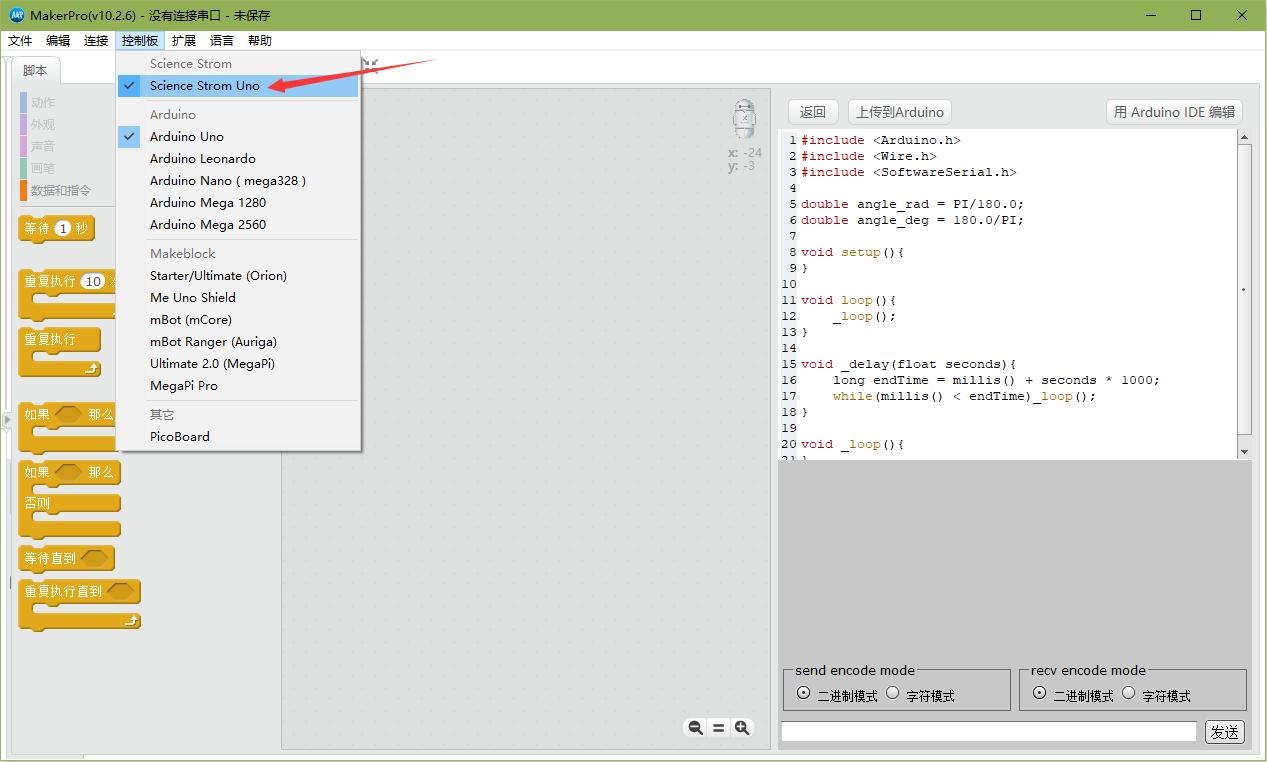Click the shrink icon in the top toolbar
The width and height of the screenshot is (1267, 762).
pyautogui.click(x=371, y=64)
